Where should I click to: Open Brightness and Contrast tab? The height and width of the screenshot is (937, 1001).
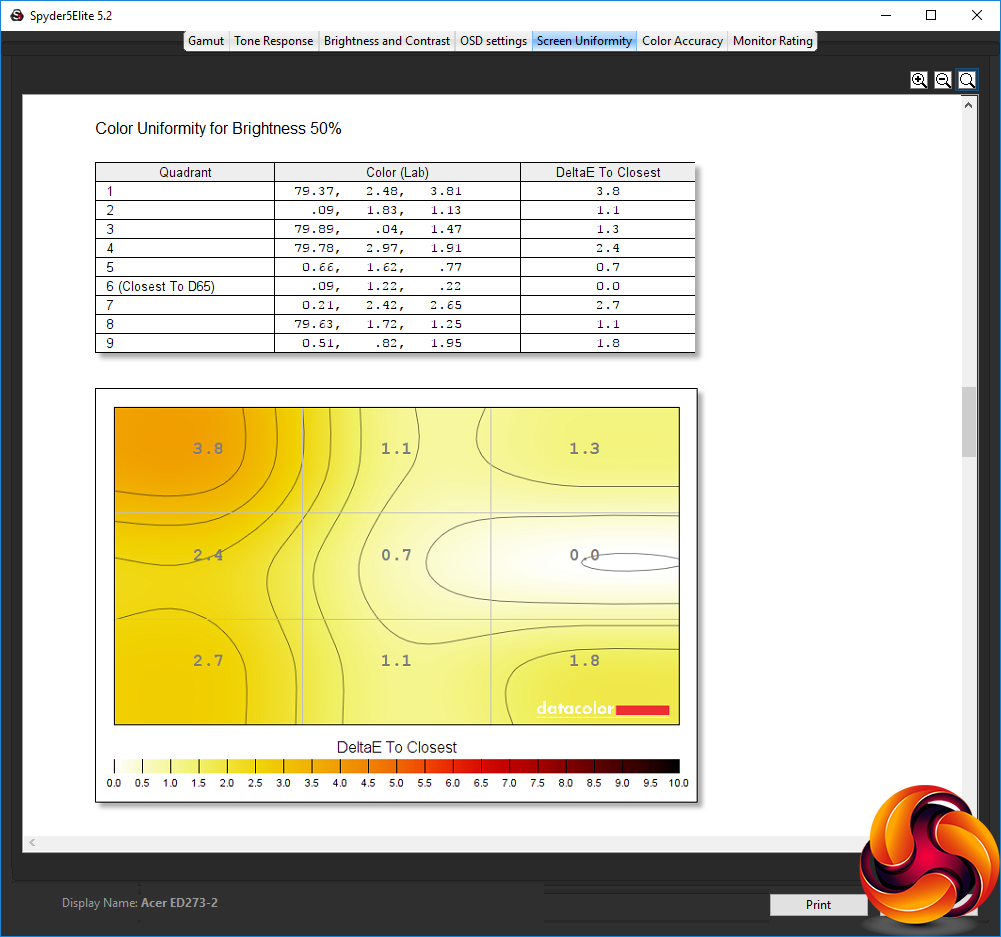[386, 41]
